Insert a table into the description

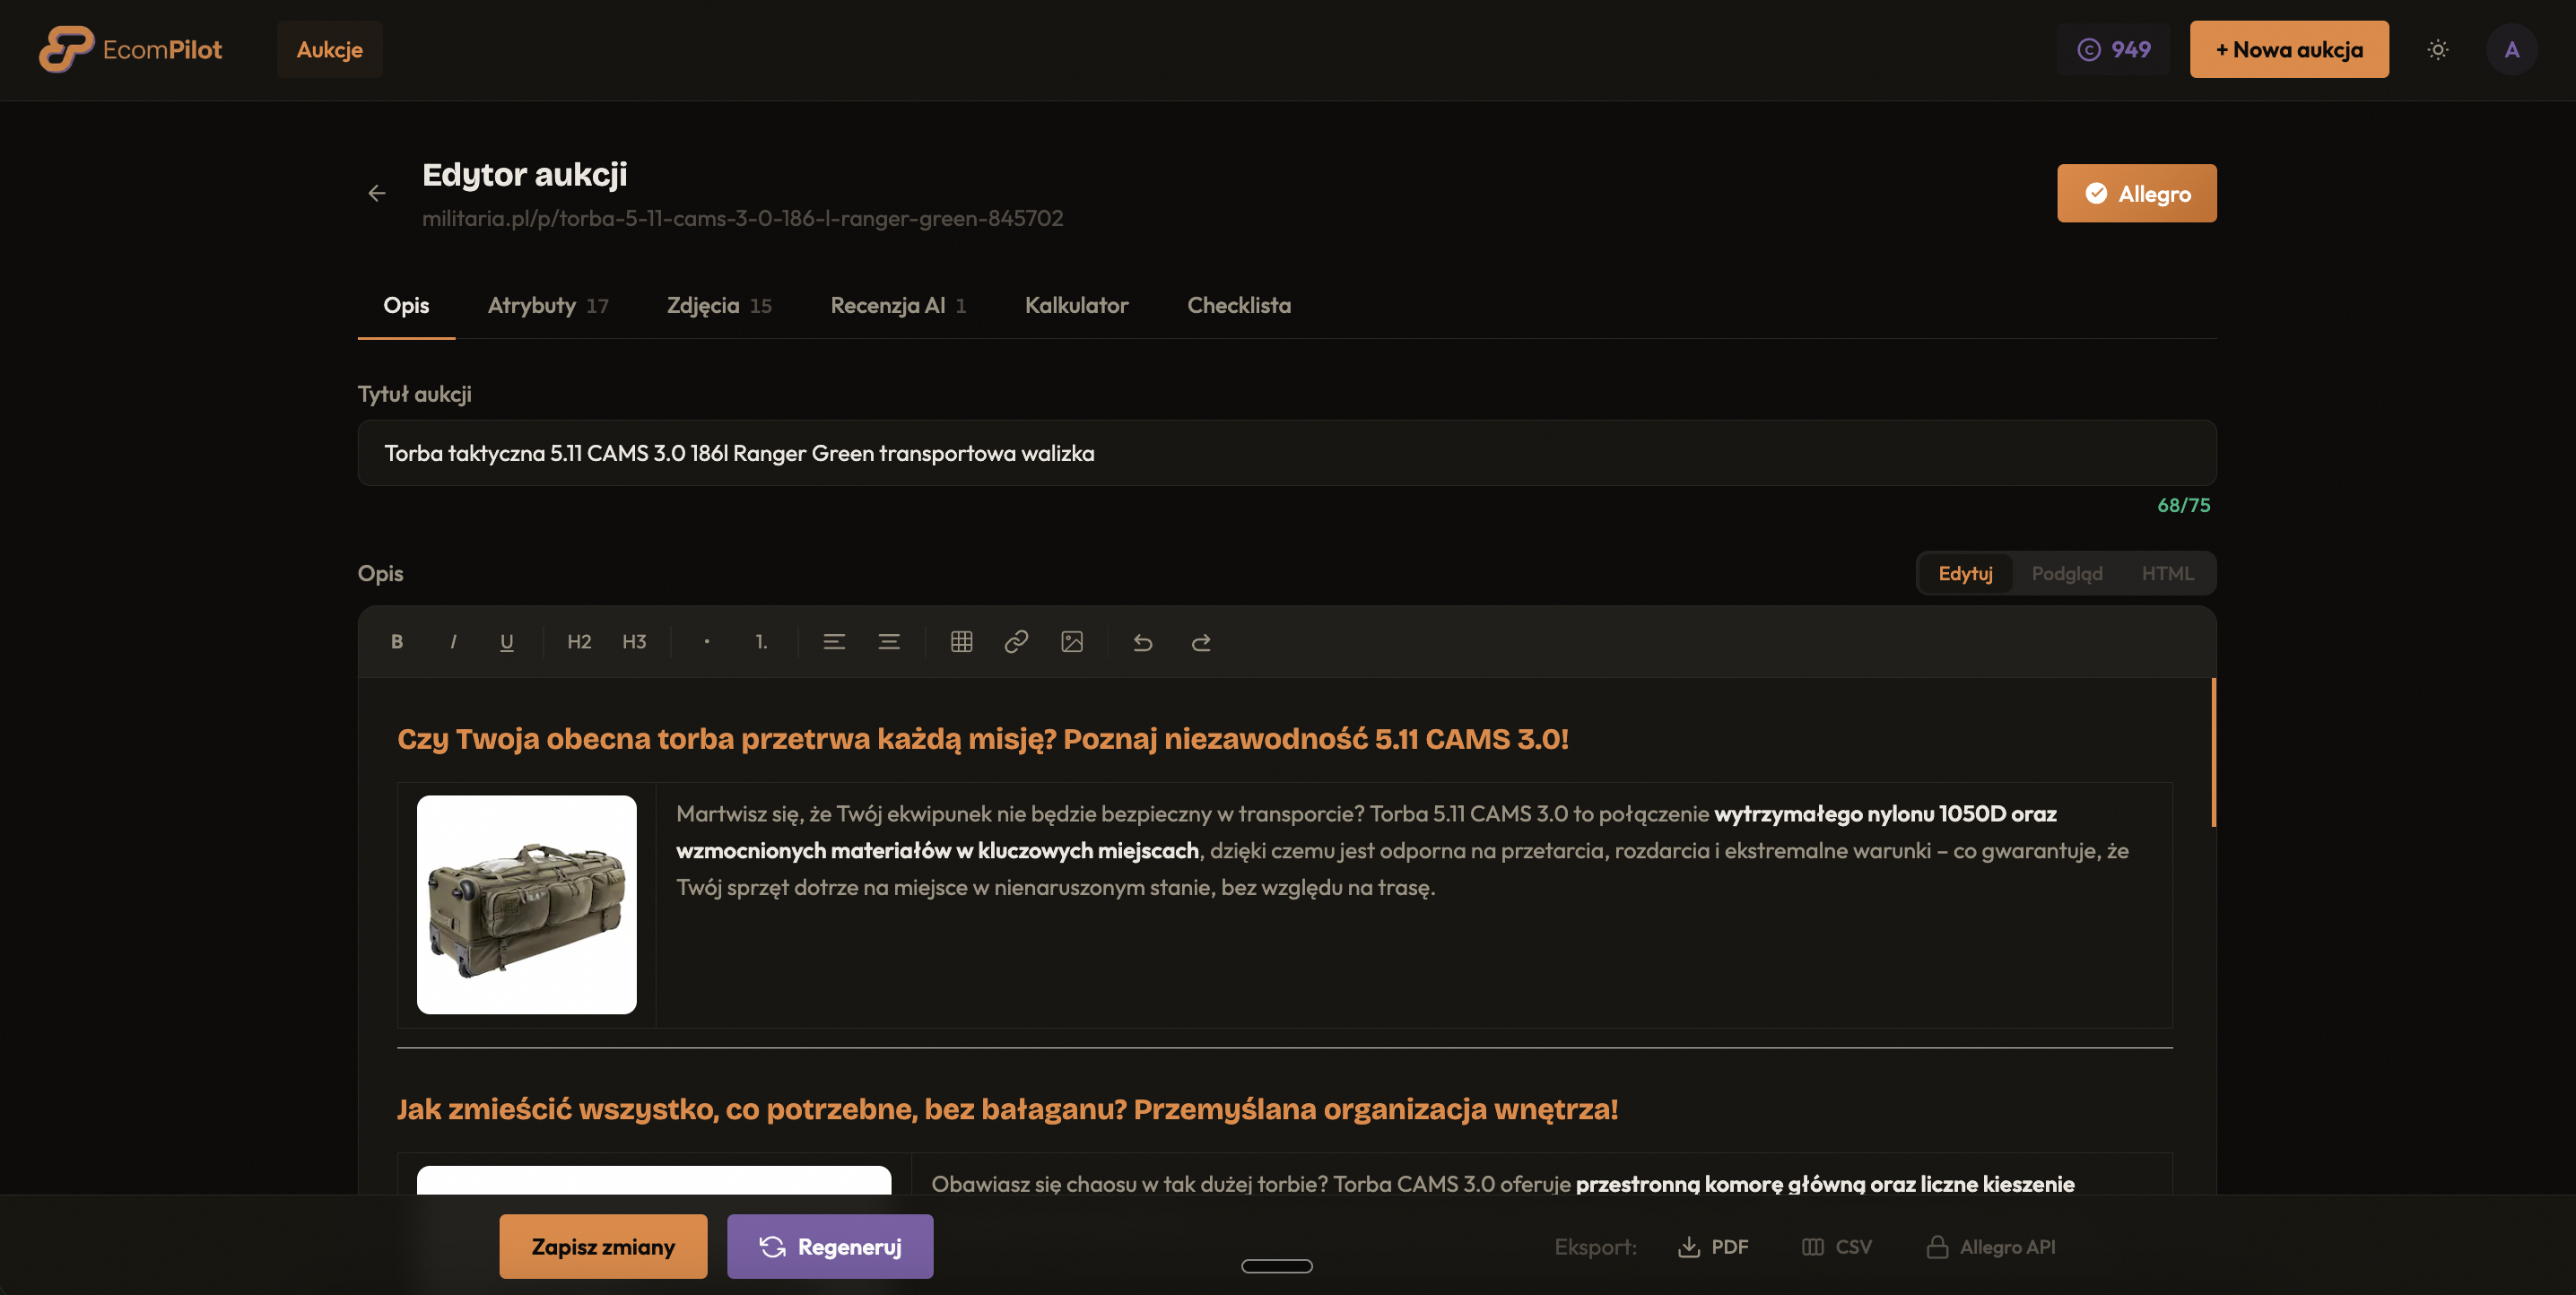(x=961, y=642)
